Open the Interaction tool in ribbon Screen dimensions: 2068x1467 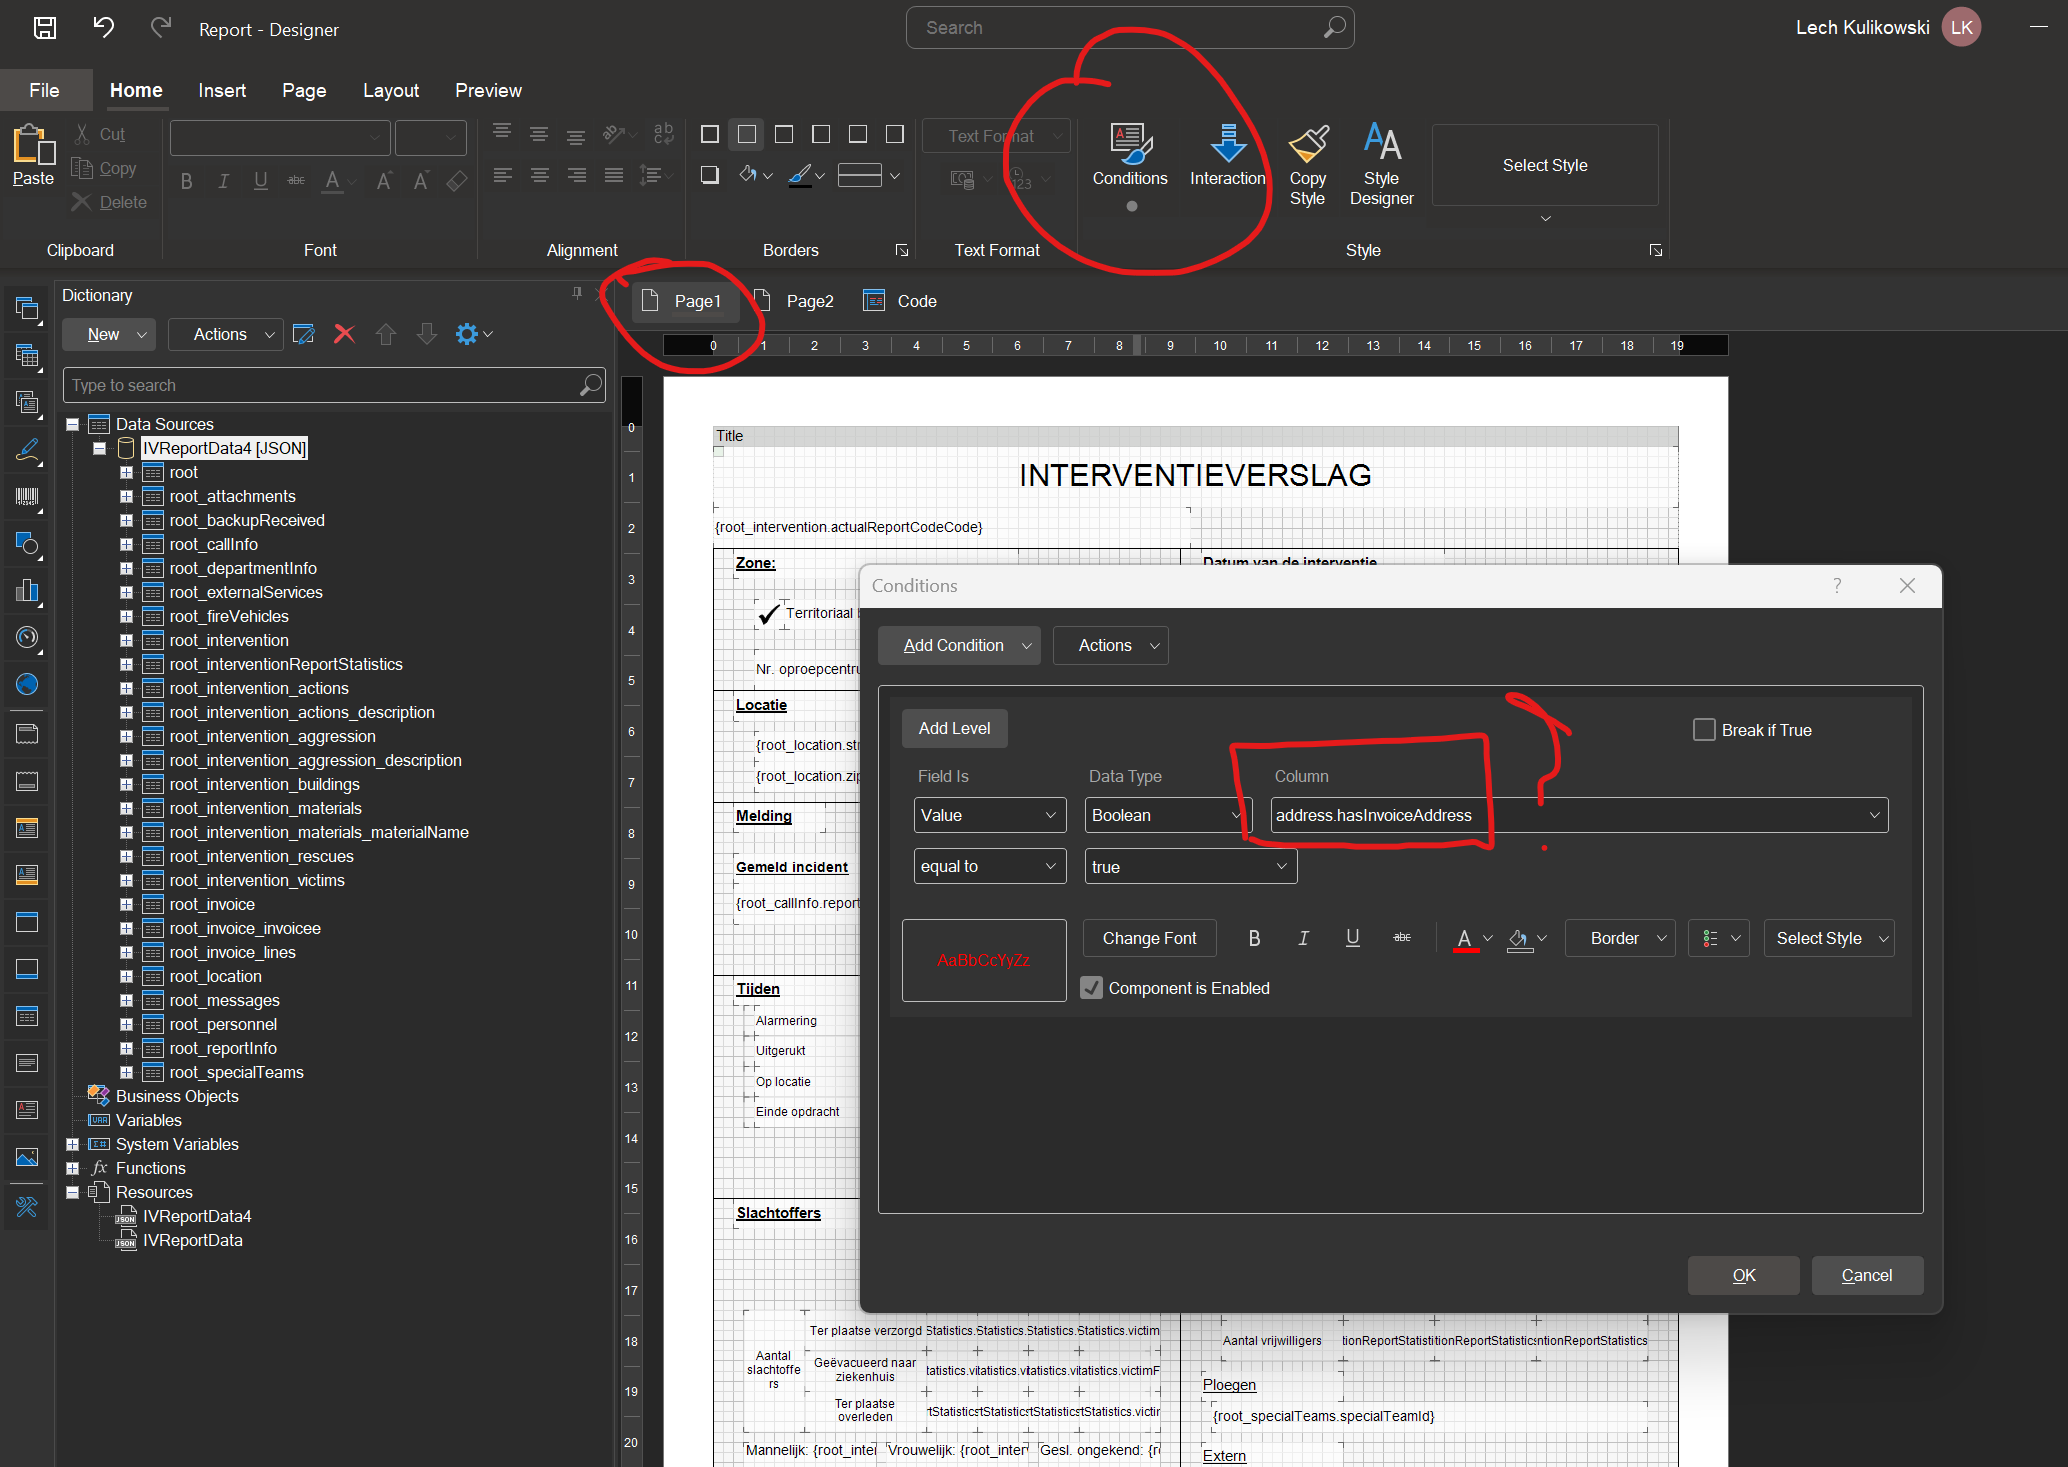pyautogui.click(x=1227, y=156)
